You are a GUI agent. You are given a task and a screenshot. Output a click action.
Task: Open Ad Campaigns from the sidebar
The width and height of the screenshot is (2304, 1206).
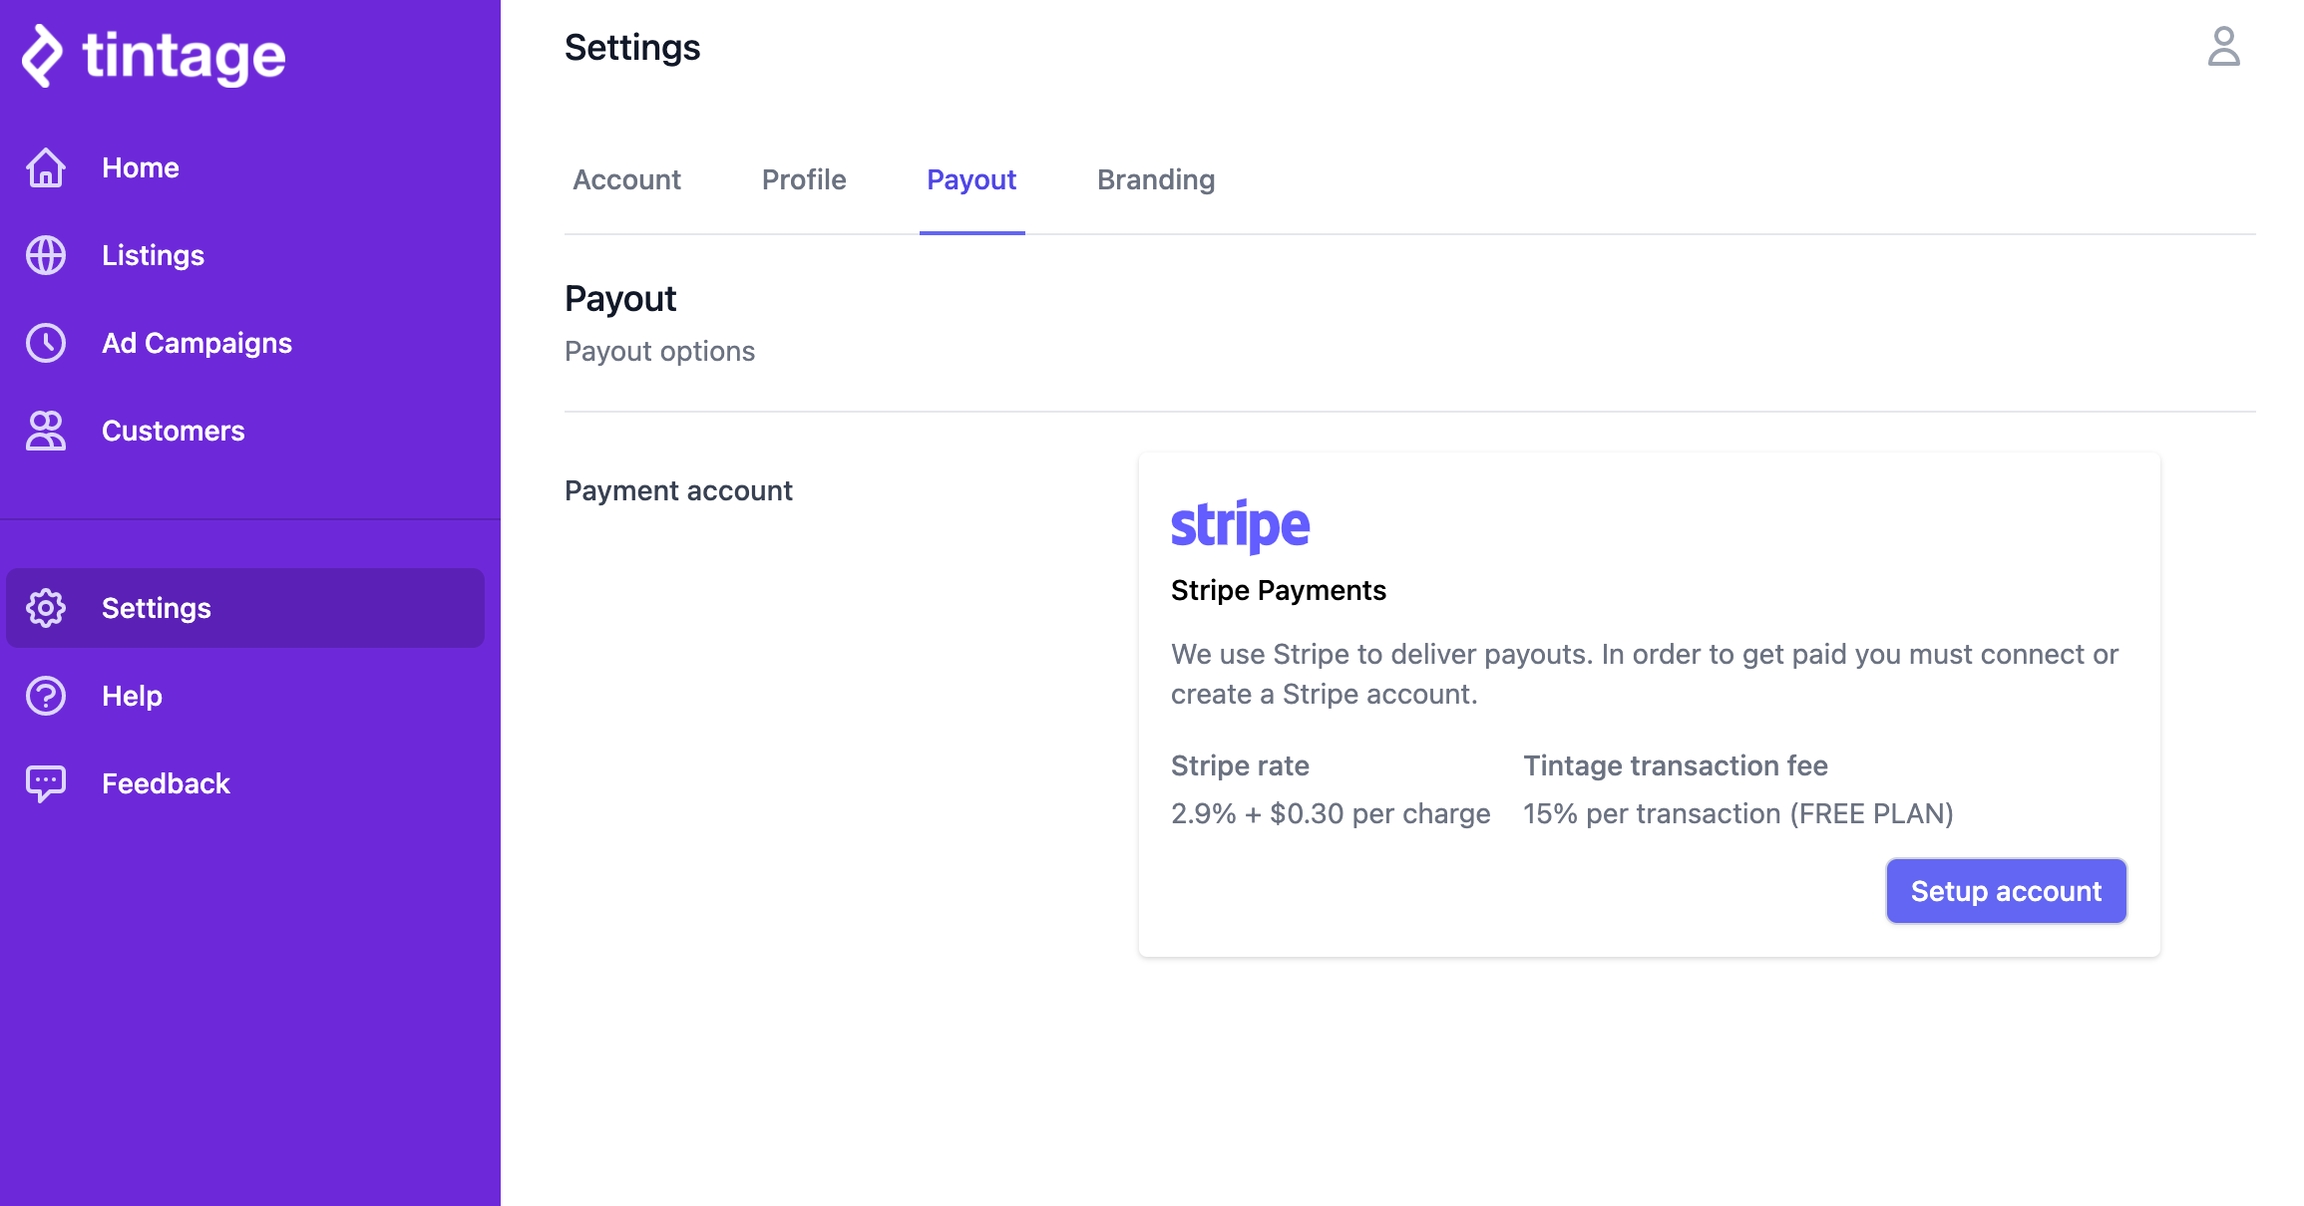(x=197, y=343)
